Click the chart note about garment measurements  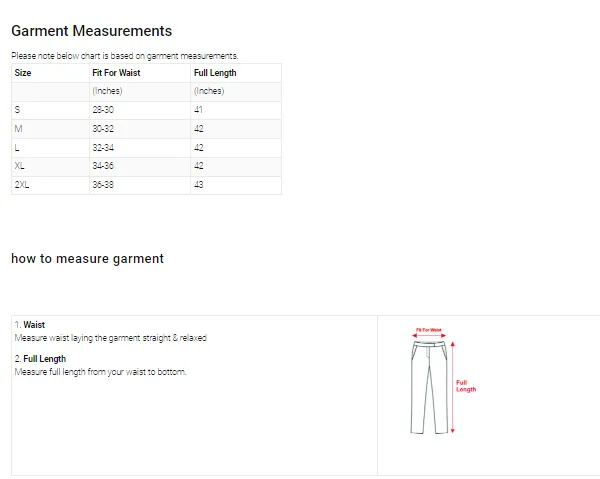pyautogui.click(x=124, y=56)
